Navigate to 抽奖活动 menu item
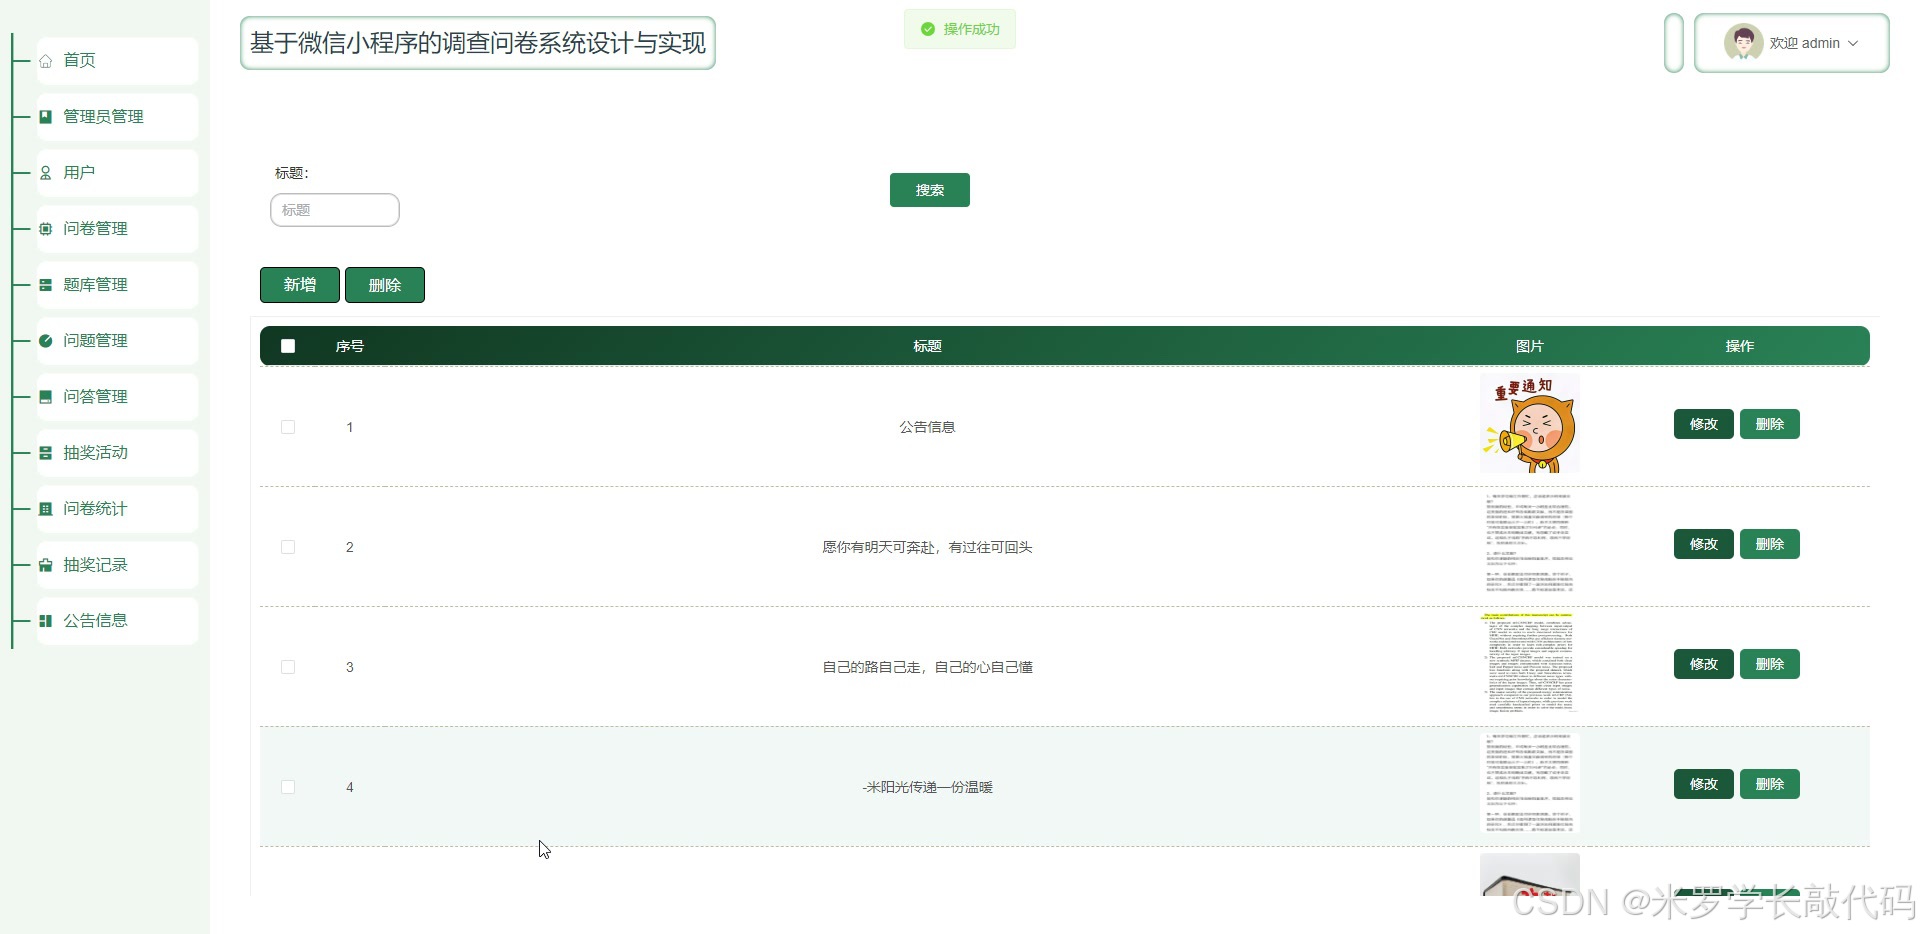This screenshot has height=934, width=1920. pyautogui.click(x=118, y=452)
